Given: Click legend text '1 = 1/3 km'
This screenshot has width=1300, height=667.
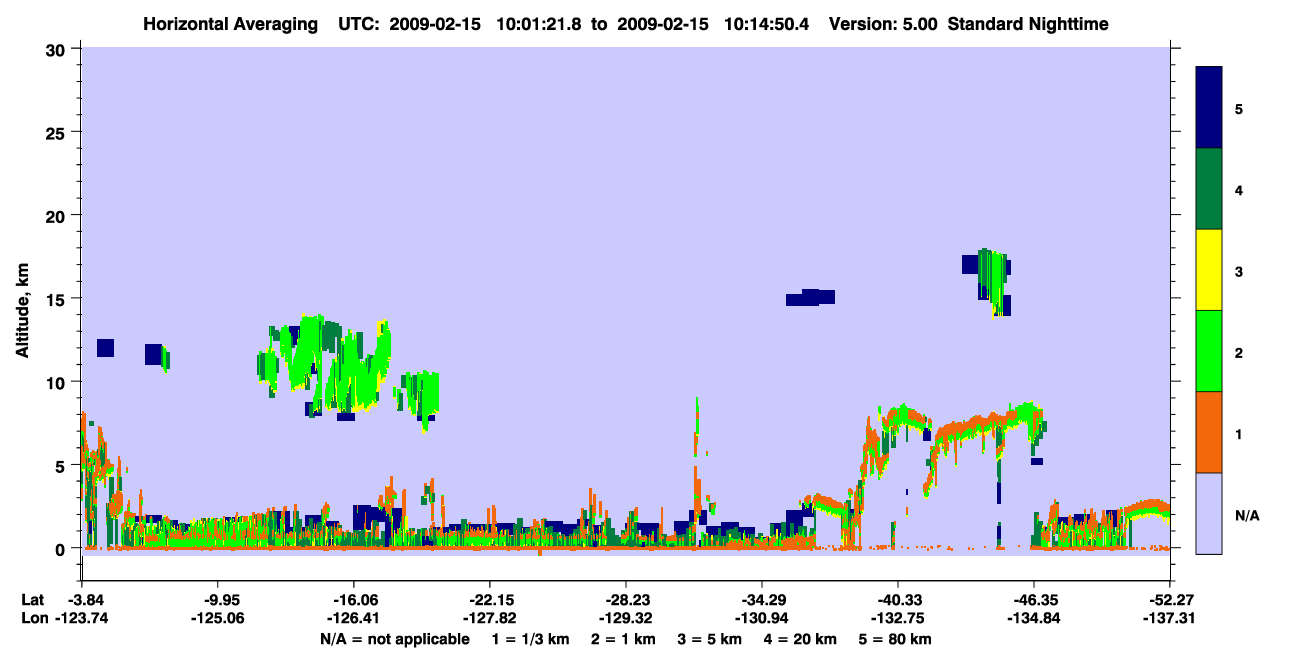Looking at the screenshot, I should tap(531, 639).
